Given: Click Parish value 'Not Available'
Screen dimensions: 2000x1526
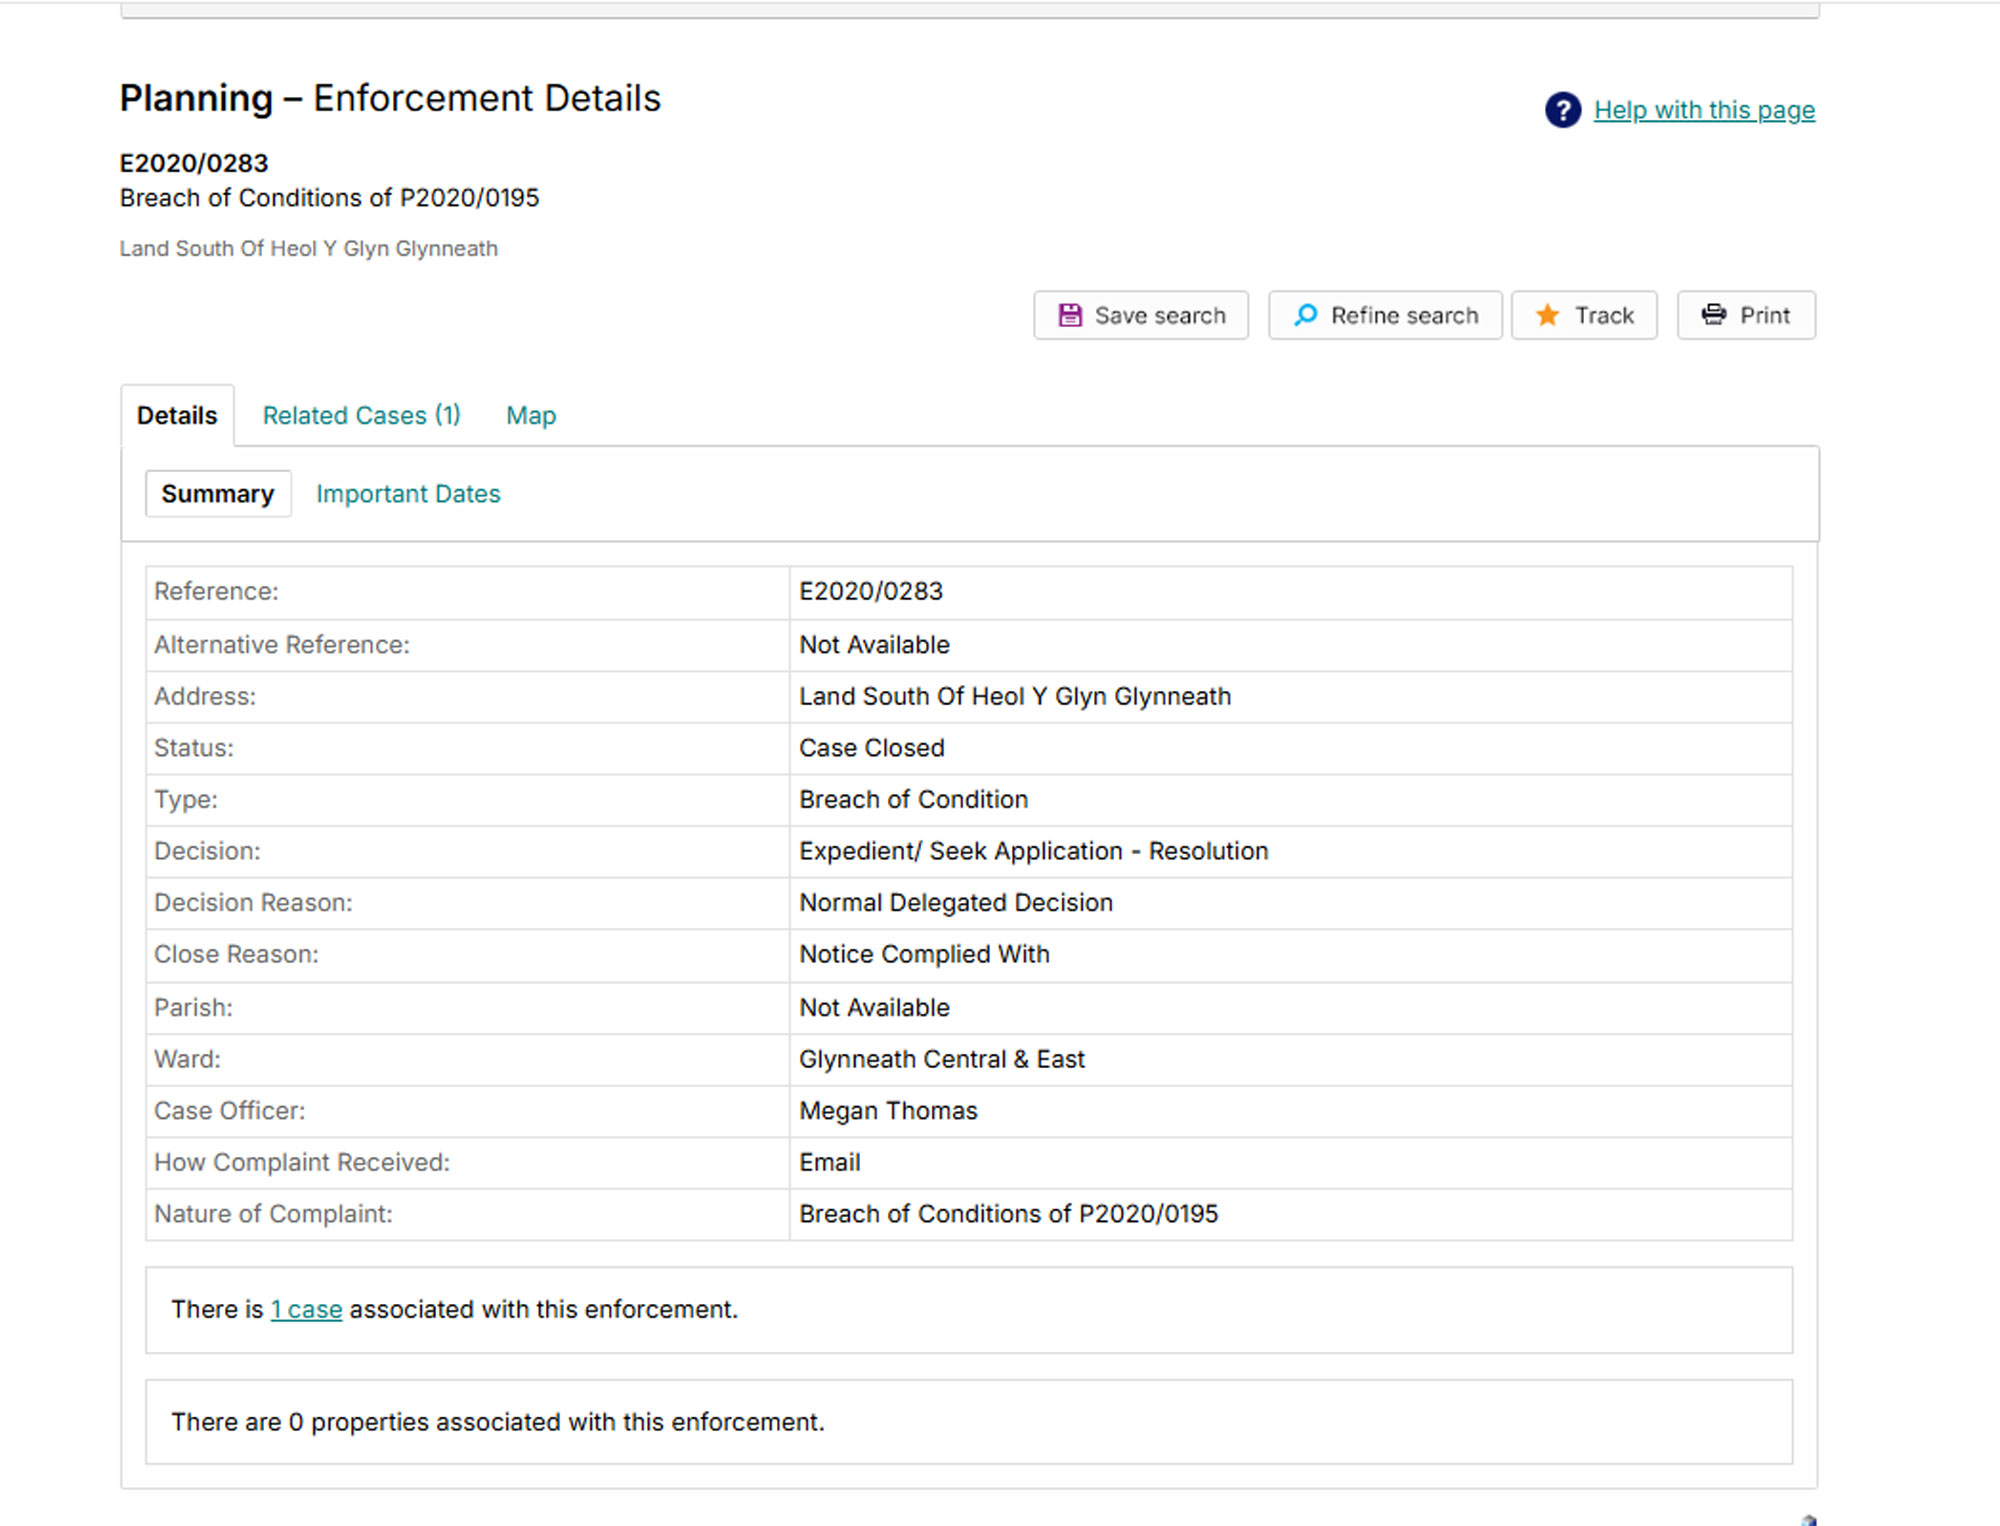Looking at the screenshot, I should point(874,1007).
